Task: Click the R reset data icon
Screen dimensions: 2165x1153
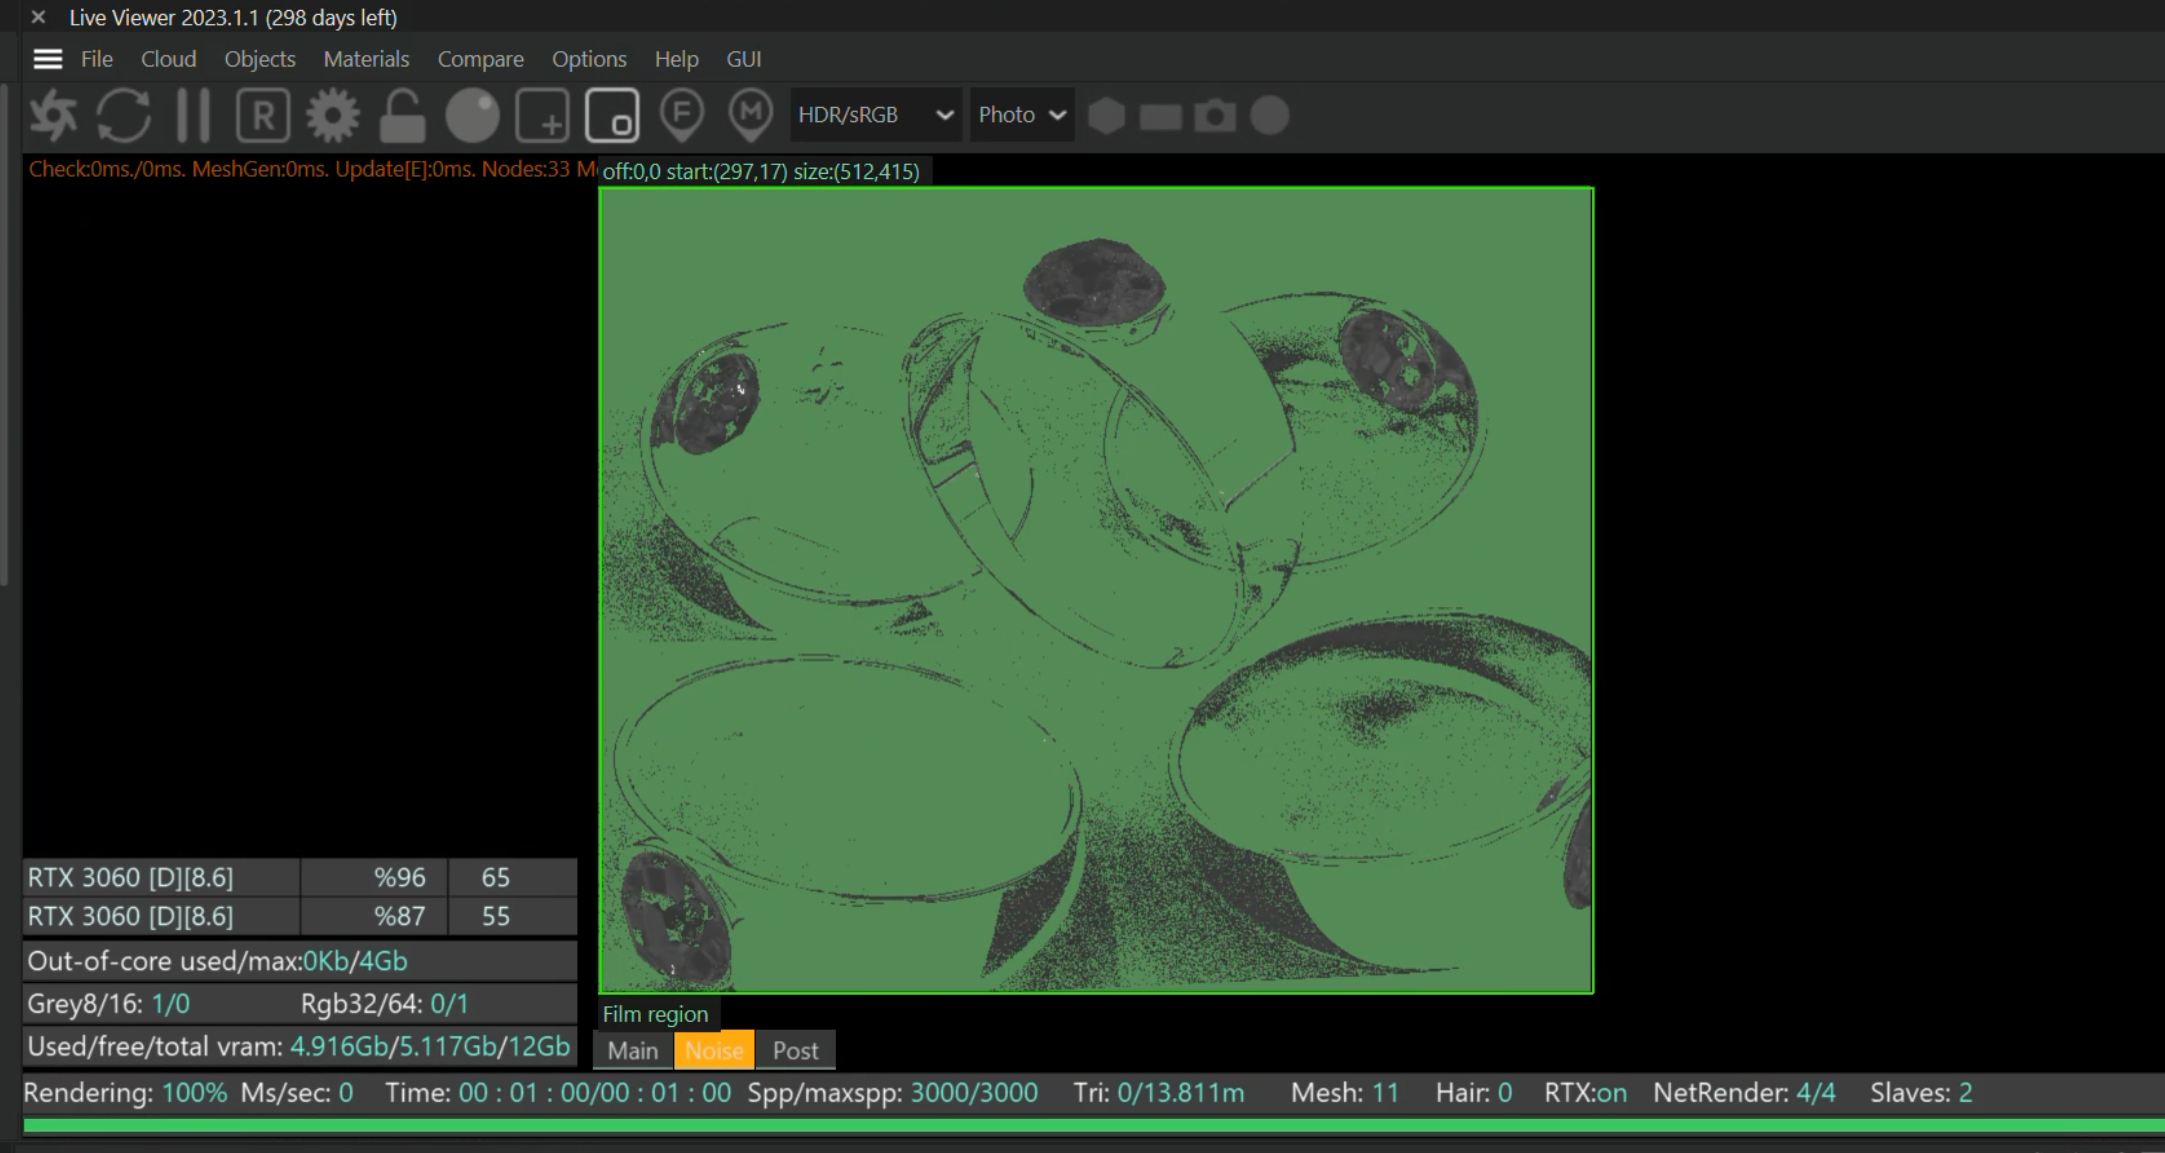Action: [263, 115]
